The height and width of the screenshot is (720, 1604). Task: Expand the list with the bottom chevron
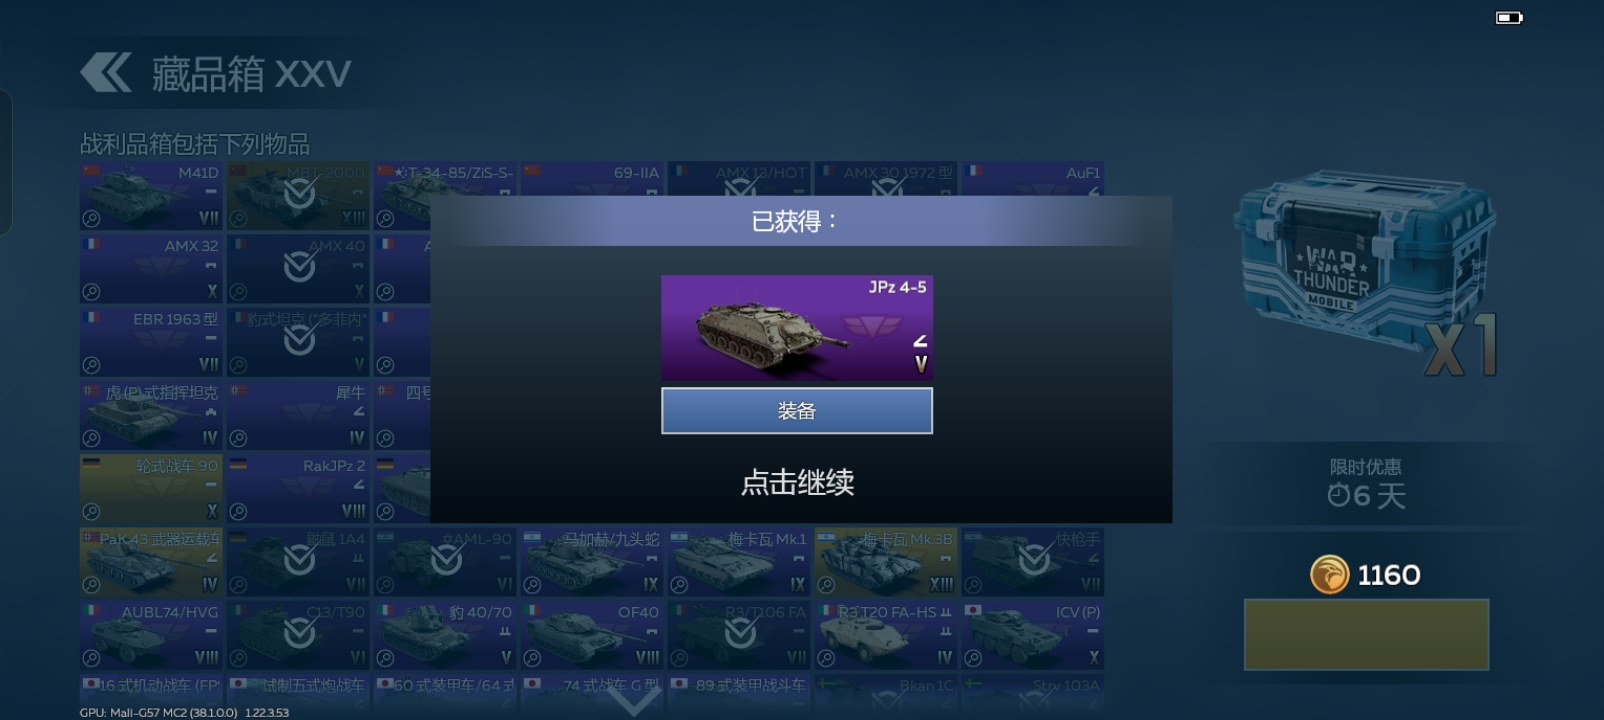pyautogui.click(x=635, y=701)
